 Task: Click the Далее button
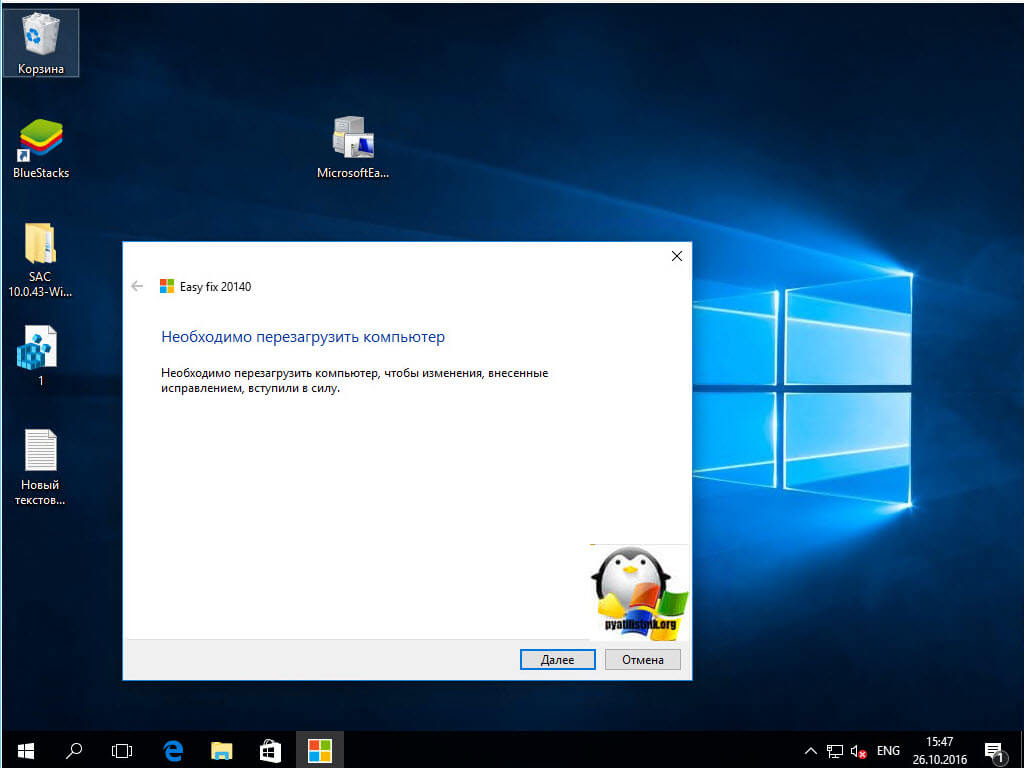(x=557, y=660)
